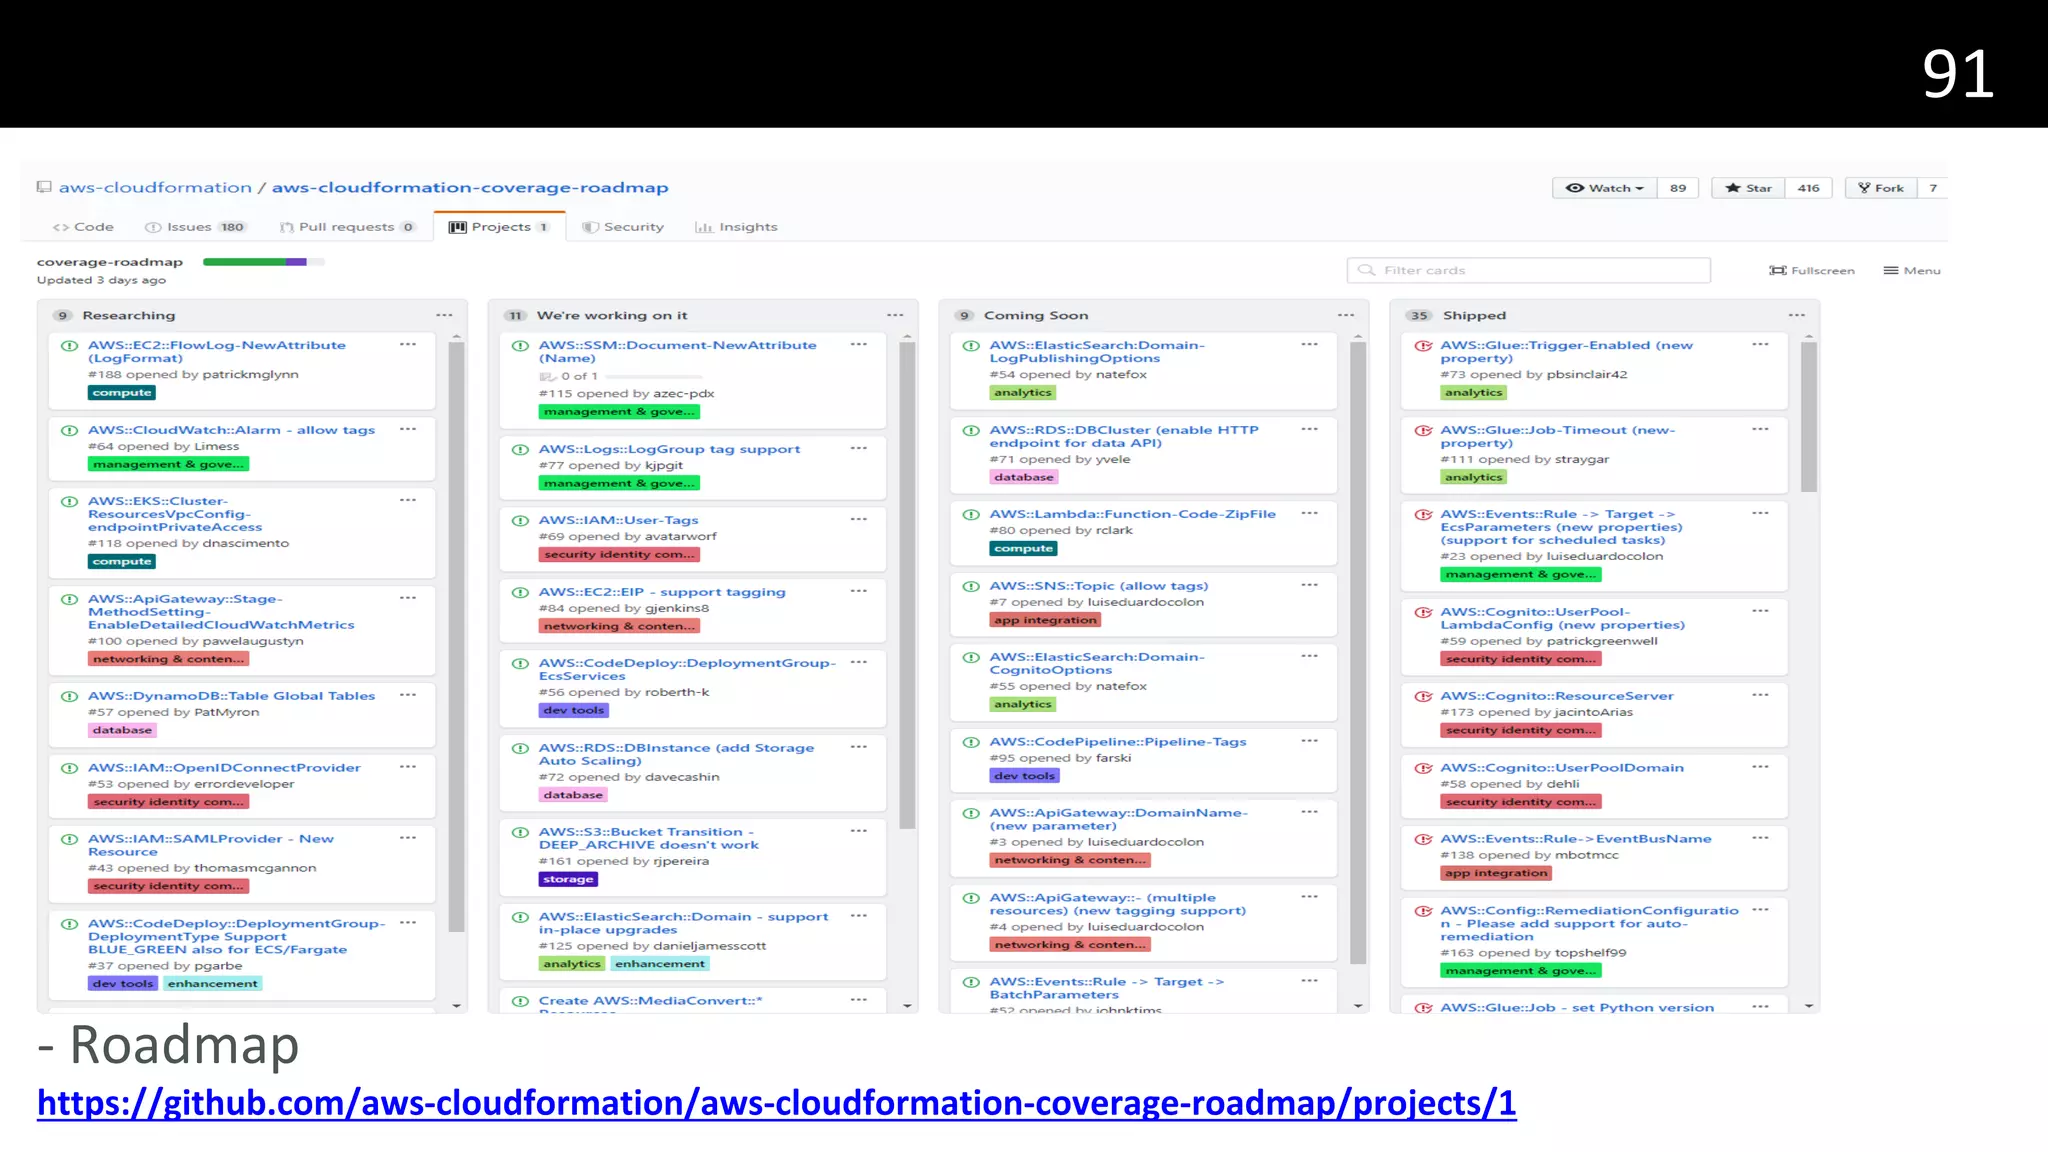The height and width of the screenshot is (1152, 2048).
Task: Click Researching column scrollbar
Action: coord(456,638)
